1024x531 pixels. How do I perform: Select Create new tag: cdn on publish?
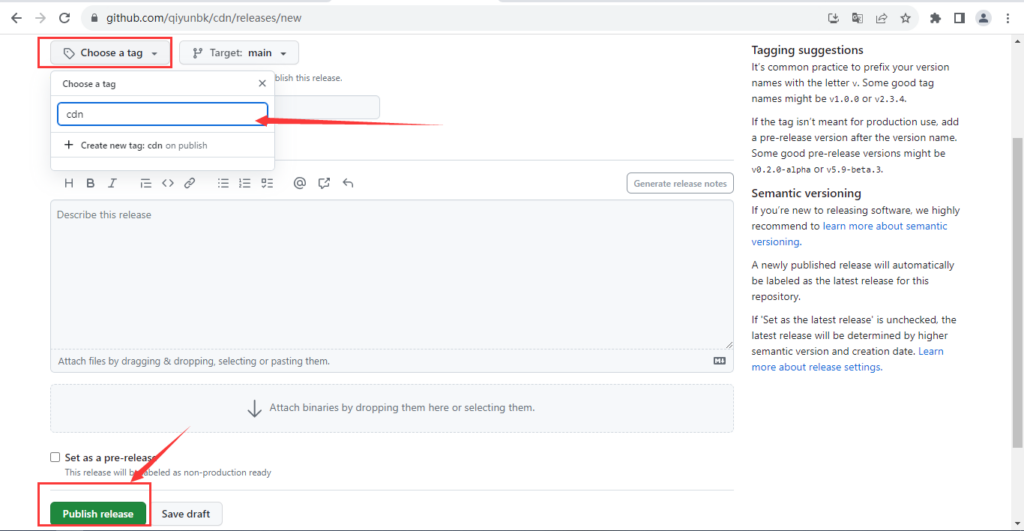point(163,146)
